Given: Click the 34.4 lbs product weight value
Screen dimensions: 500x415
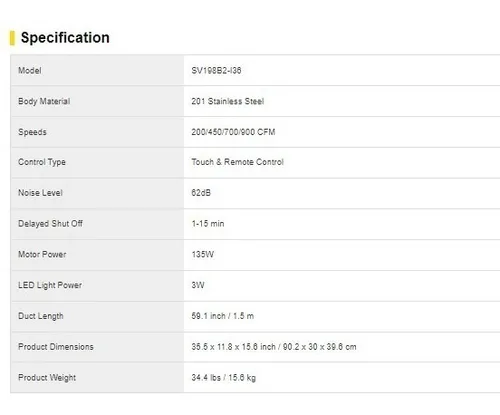Looking at the screenshot, I should pyautogui.click(x=224, y=378).
